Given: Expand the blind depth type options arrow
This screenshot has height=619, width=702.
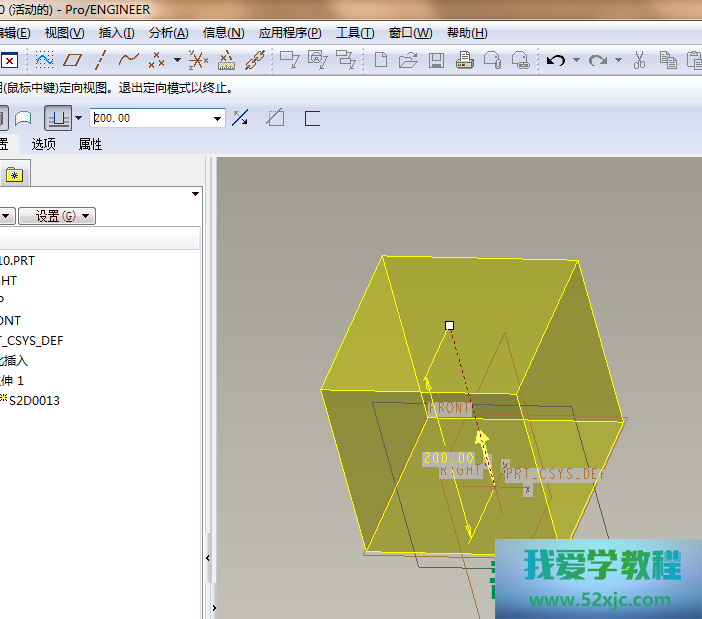Looking at the screenshot, I should click(x=78, y=118).
